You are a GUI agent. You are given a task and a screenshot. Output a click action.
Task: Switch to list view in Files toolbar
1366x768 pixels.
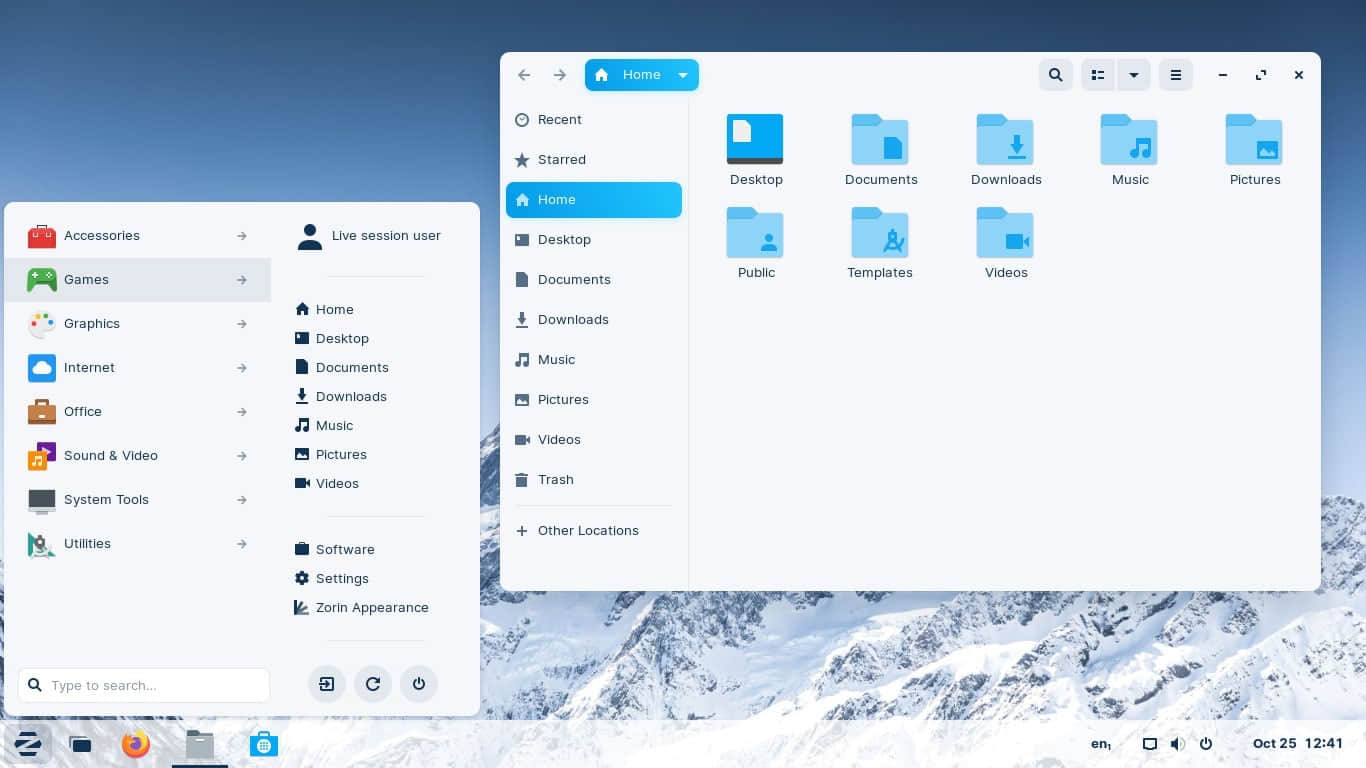tap(1098, 75)
